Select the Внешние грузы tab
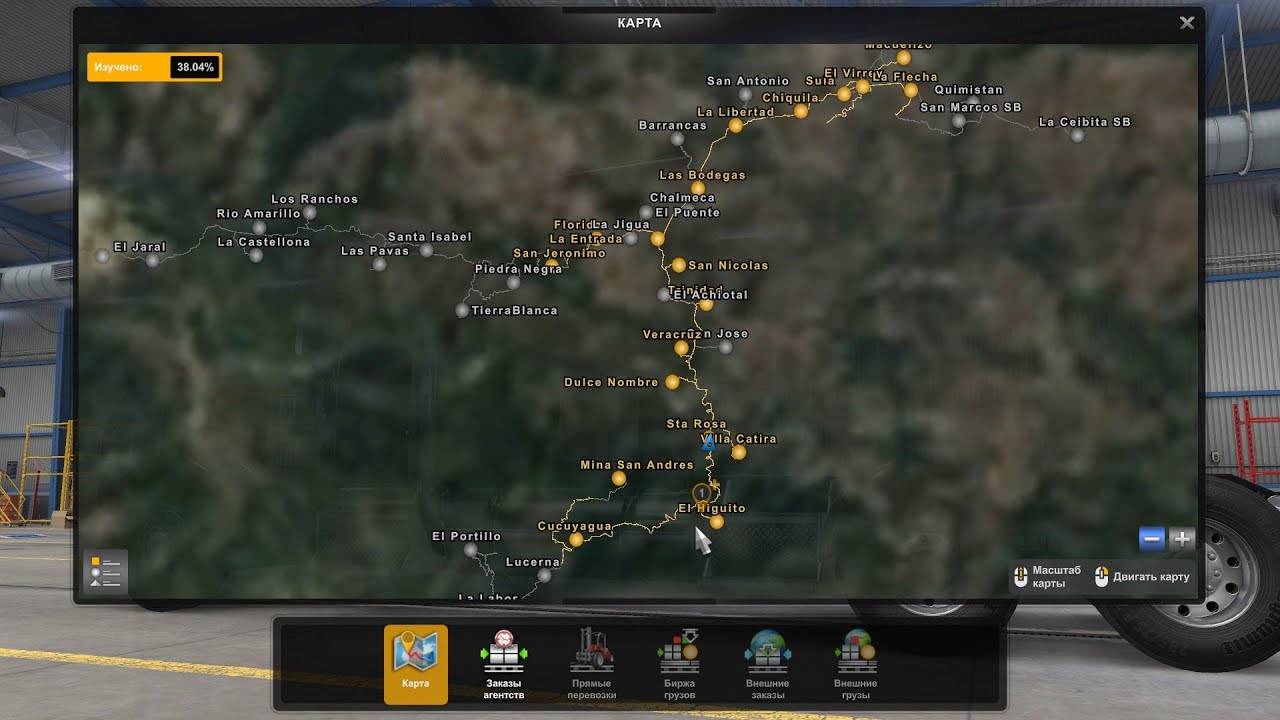This screenshot has width=1280, height=720. click(x=855, y=665)
